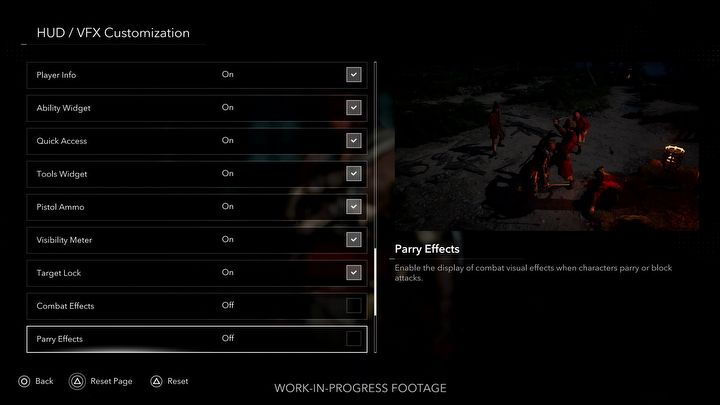This screenshot has width=720, height=405.
Task: Click the Reset text button
Action: pos(178,381)
